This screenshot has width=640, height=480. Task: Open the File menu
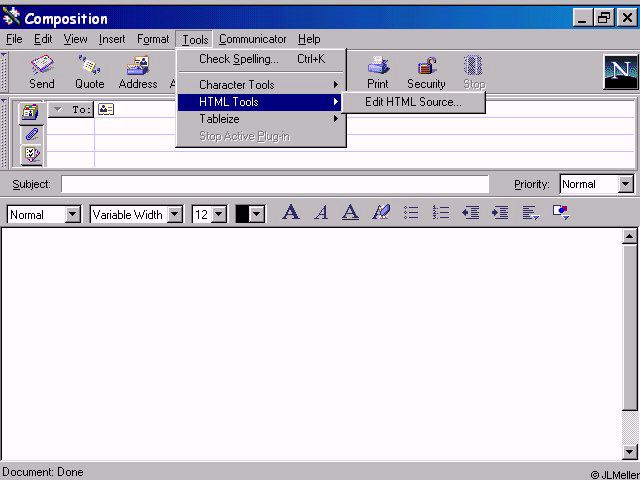(14, 39)
